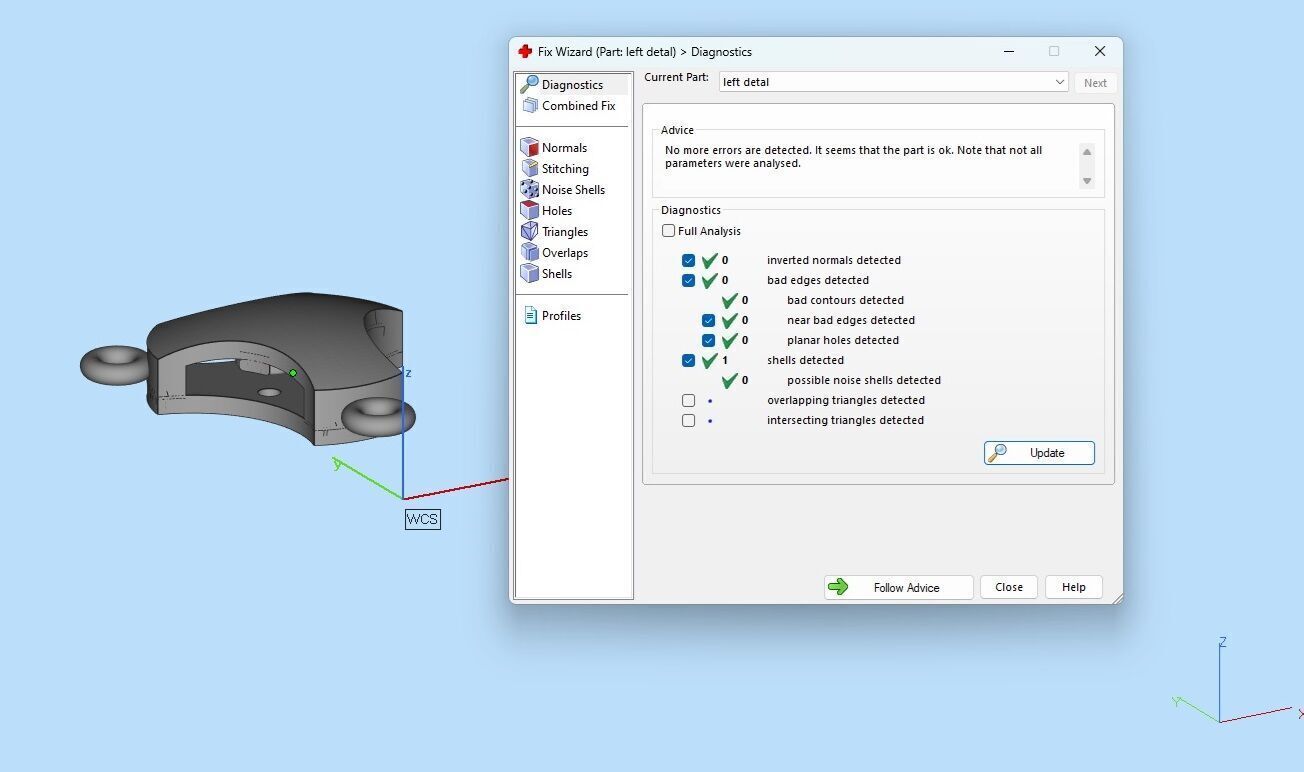Viewport: 1304px width, 772px height.
Task: Click the Noise Shells icon
Action: pos(530,189)
